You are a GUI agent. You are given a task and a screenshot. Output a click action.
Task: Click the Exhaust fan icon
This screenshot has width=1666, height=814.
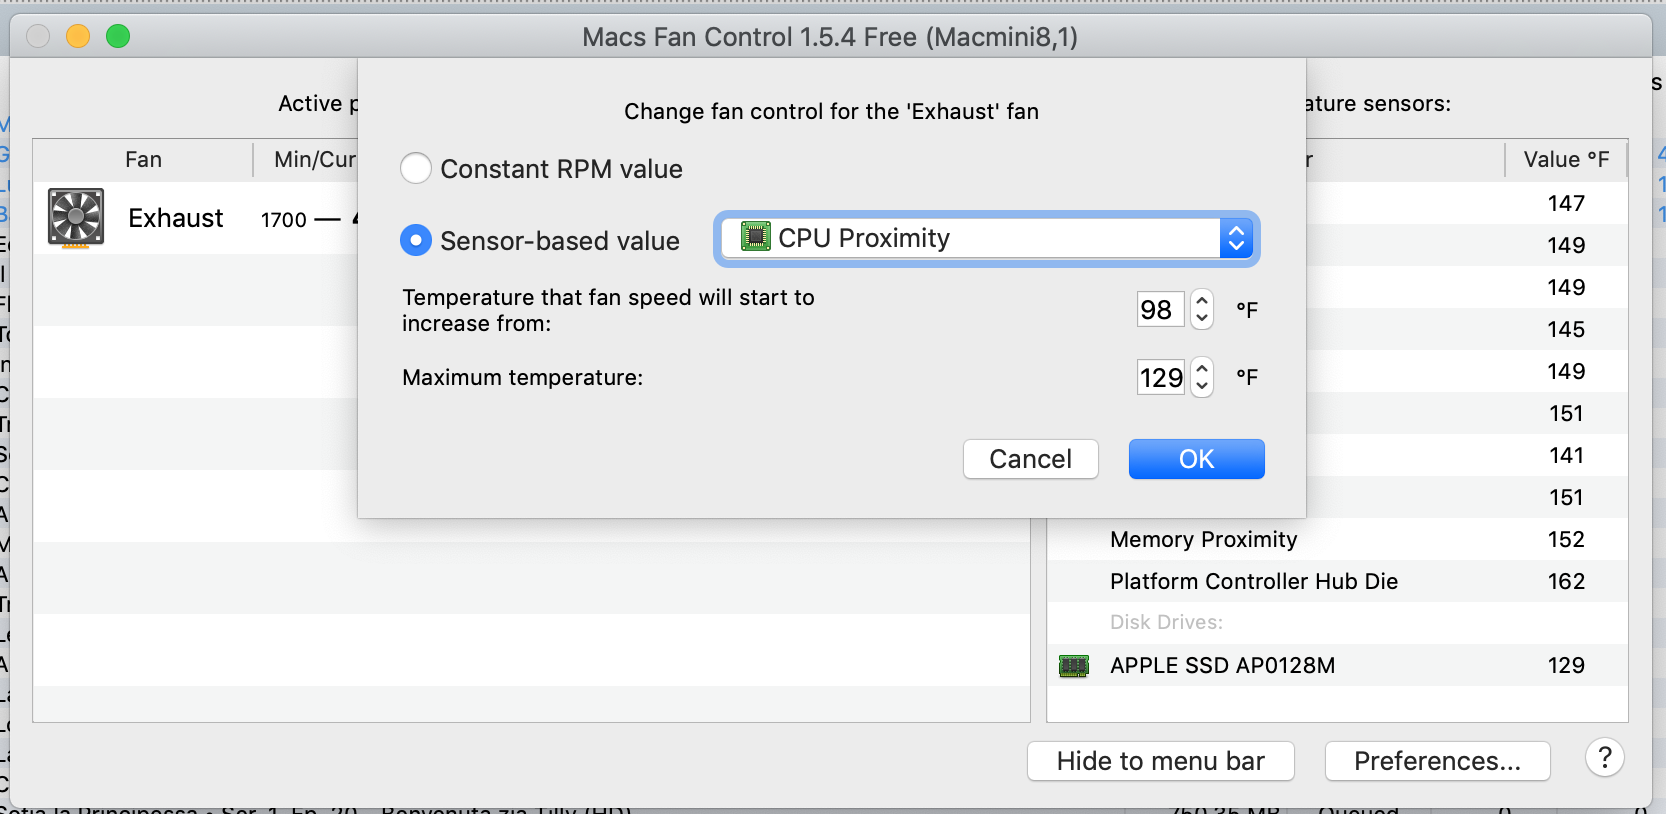[75, 218]
